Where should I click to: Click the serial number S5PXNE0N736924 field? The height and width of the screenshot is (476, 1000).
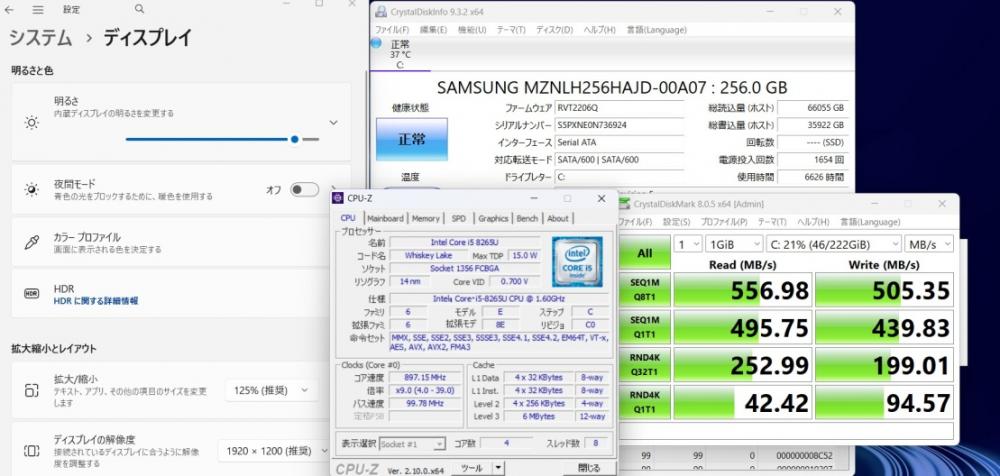tap(619, 125)
